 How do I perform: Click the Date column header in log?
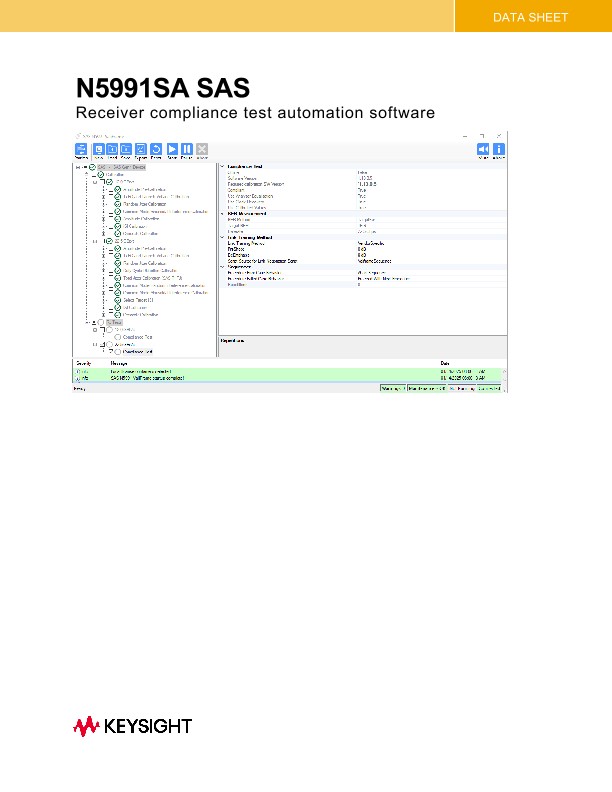click(x=445, y=363)
